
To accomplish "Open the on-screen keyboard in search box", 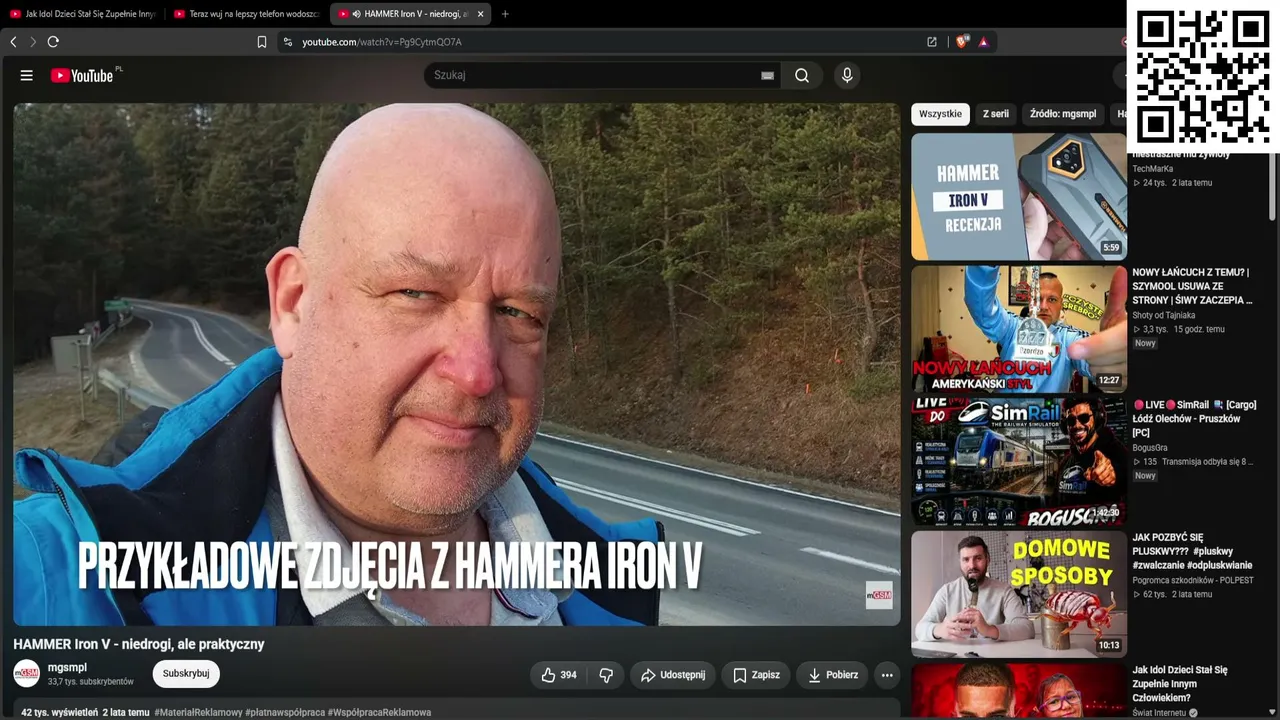I will click(x=767, y=75).
